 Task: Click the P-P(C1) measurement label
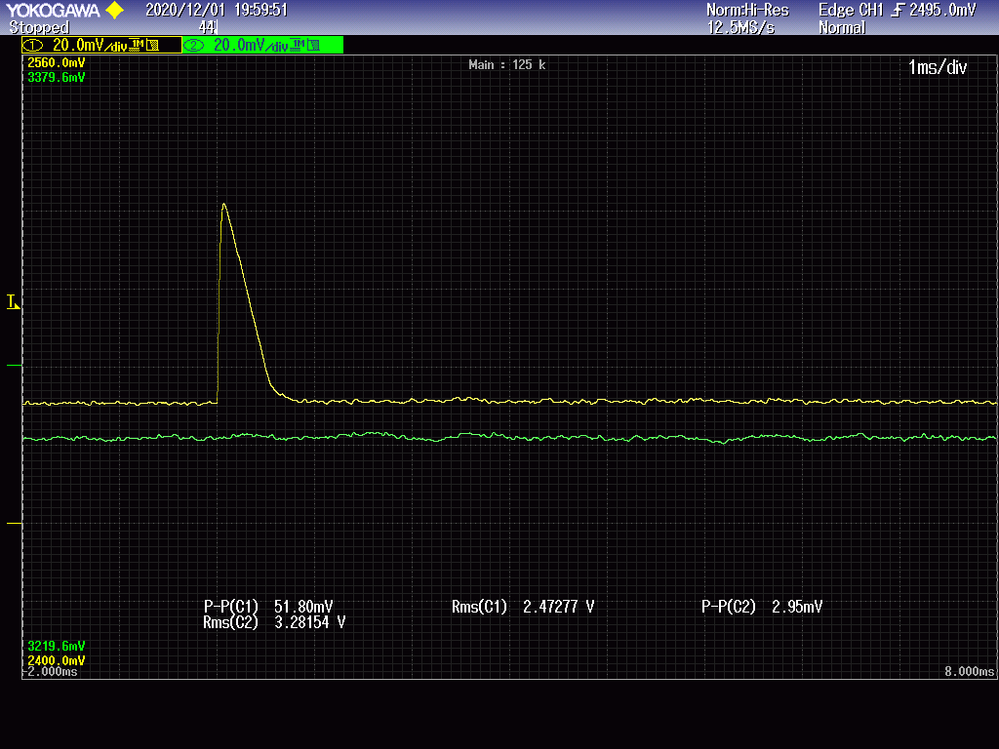click(x=231, y=607)
